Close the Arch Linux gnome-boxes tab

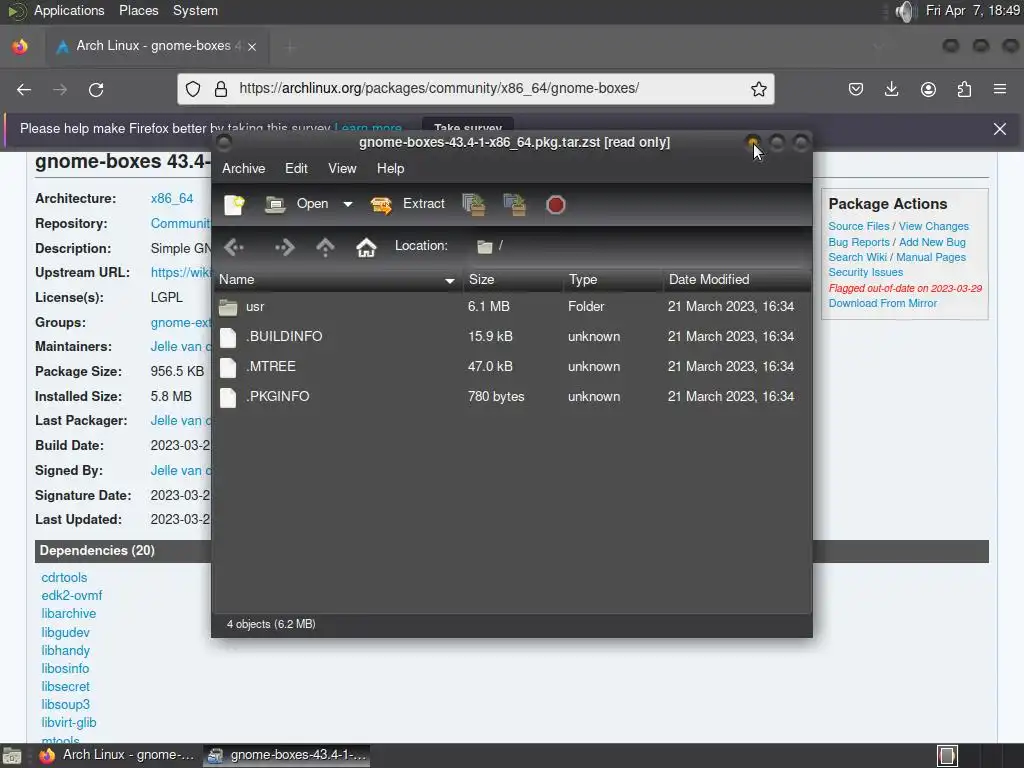(x=252, y=47)
